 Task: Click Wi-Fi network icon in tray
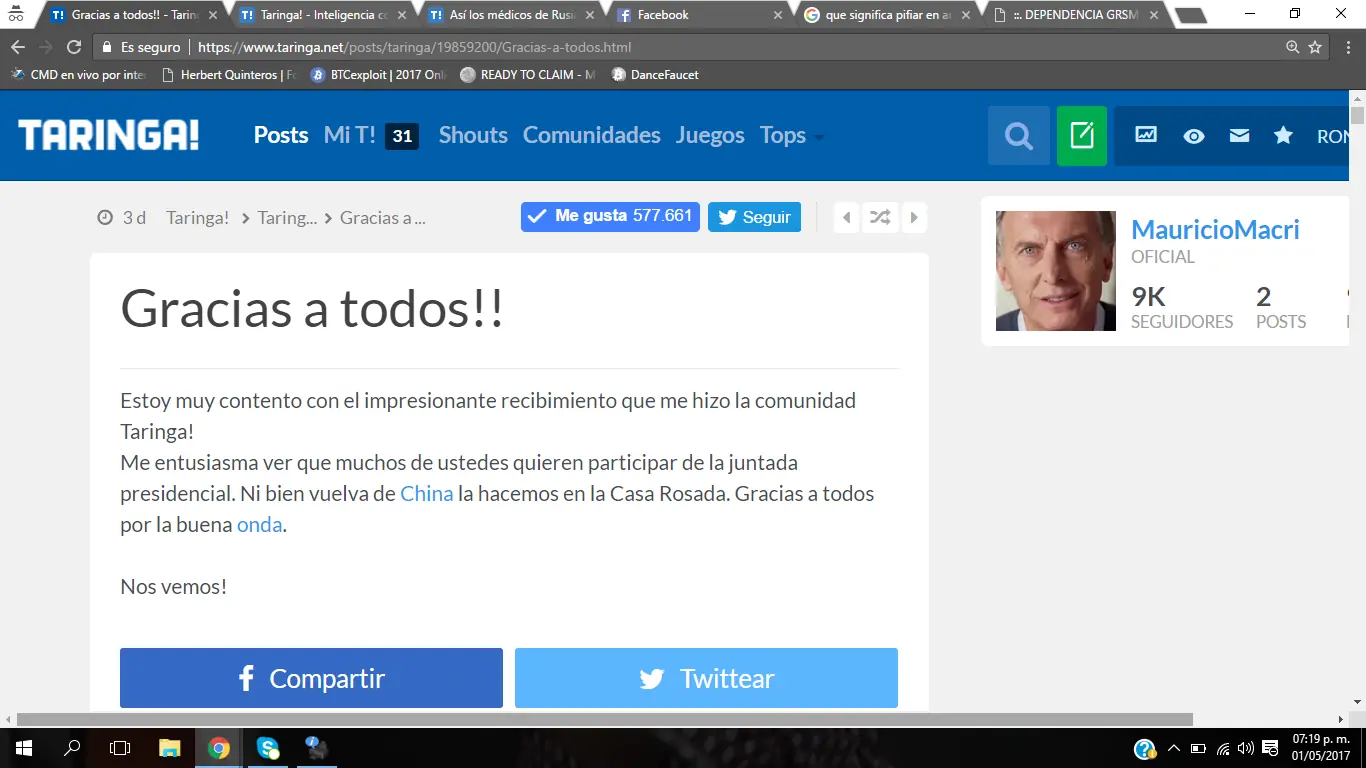[1222, 749]
